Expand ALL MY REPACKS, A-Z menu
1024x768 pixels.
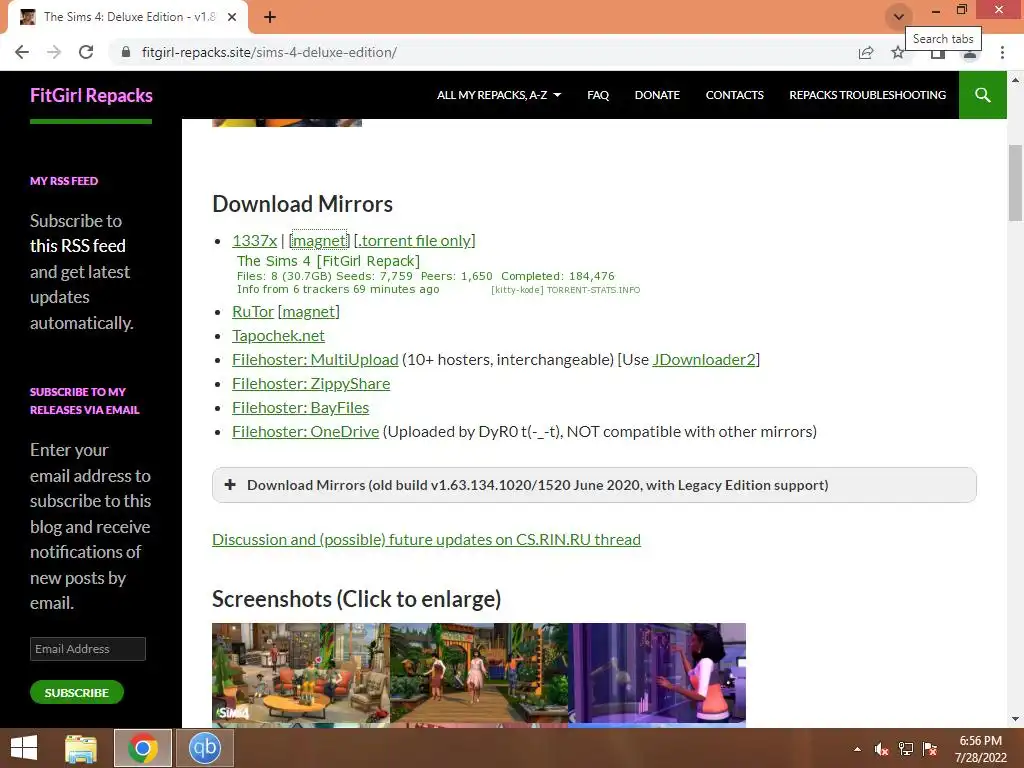(499, 95)
